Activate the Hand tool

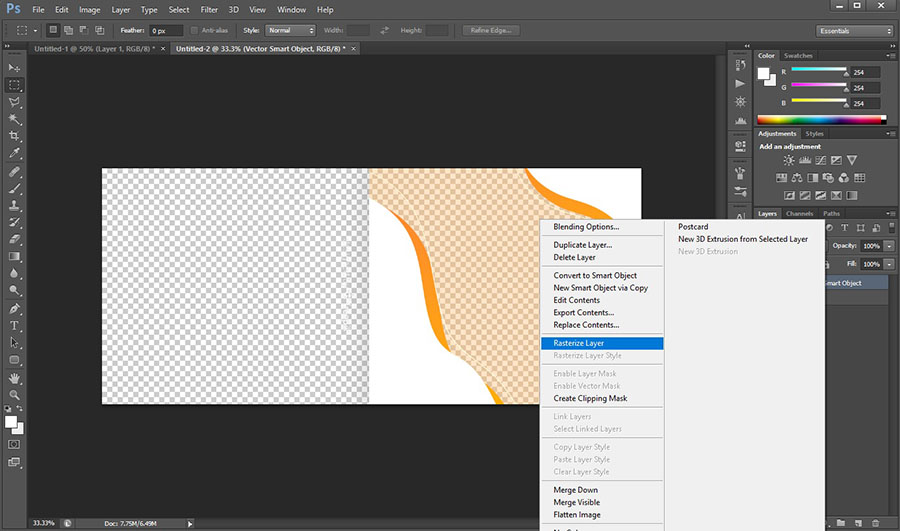pos(15,378)
